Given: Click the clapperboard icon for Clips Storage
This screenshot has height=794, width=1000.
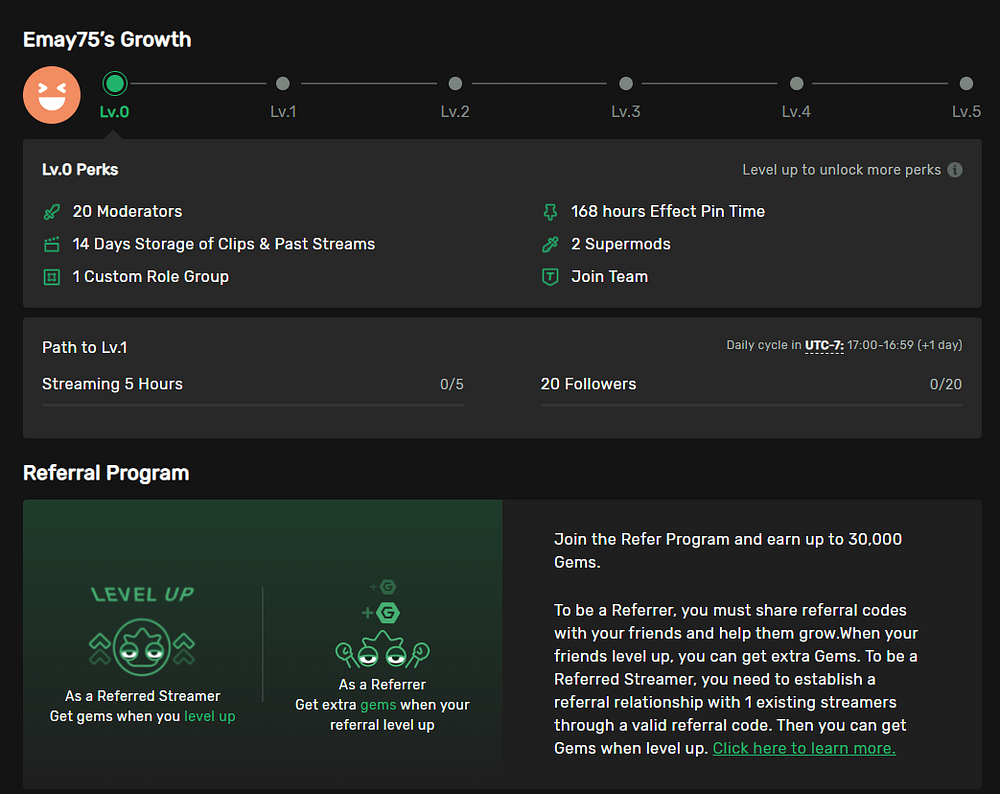Looking at the screenshot, I should 52,244.
